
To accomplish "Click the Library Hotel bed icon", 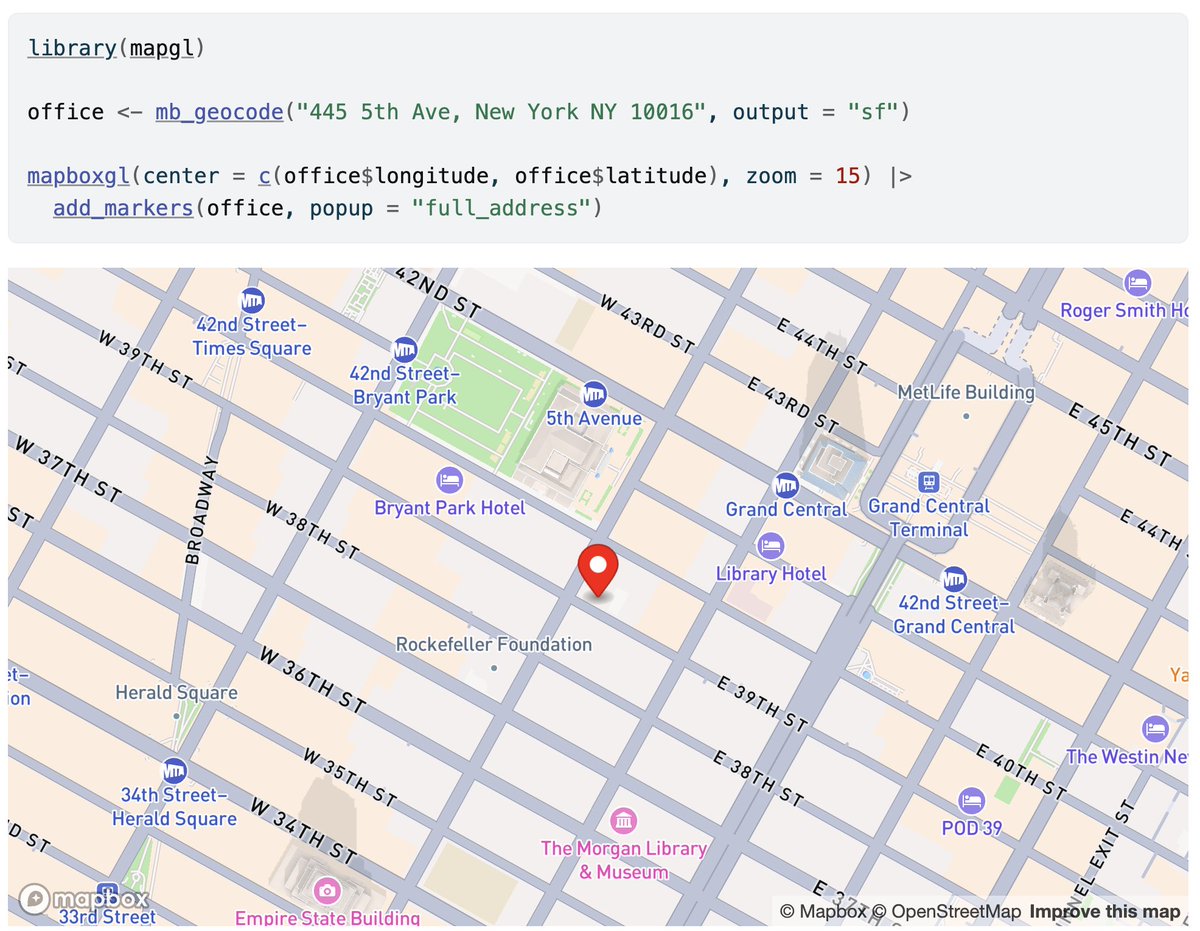I will (x=771, y=546).
